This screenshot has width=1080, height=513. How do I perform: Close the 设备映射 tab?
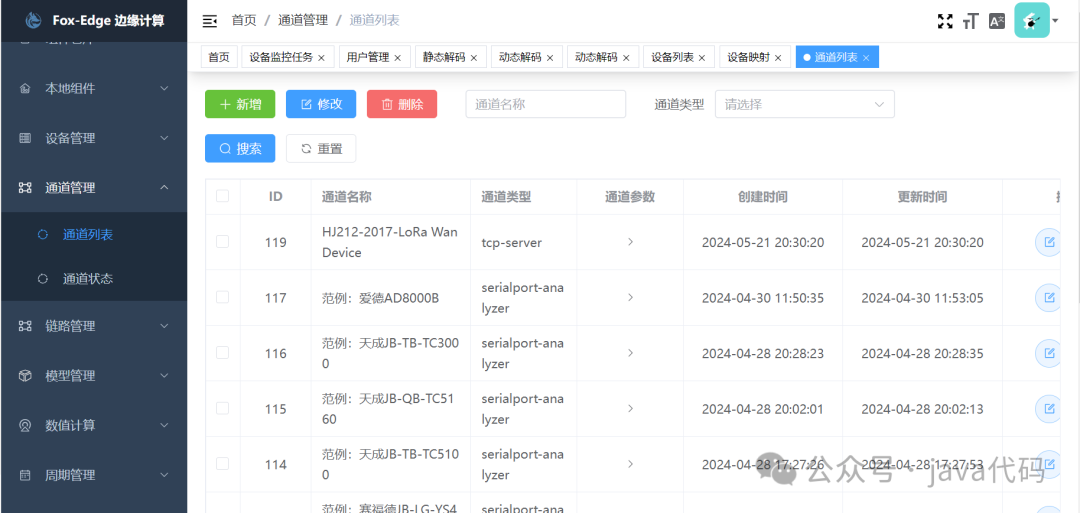pos(778,58)
